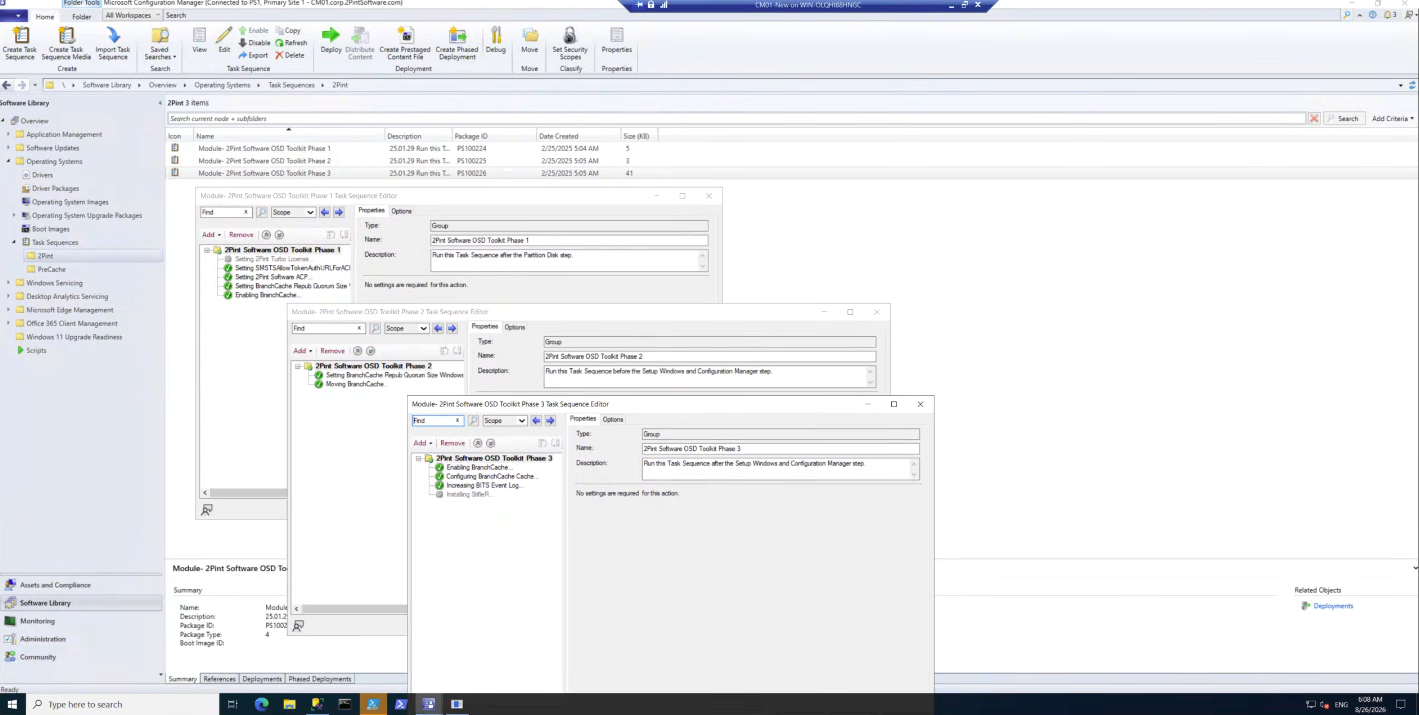Click Refresh in the ribbon
The height and width of the screenshot is (715, 1419).
point(291,43)
